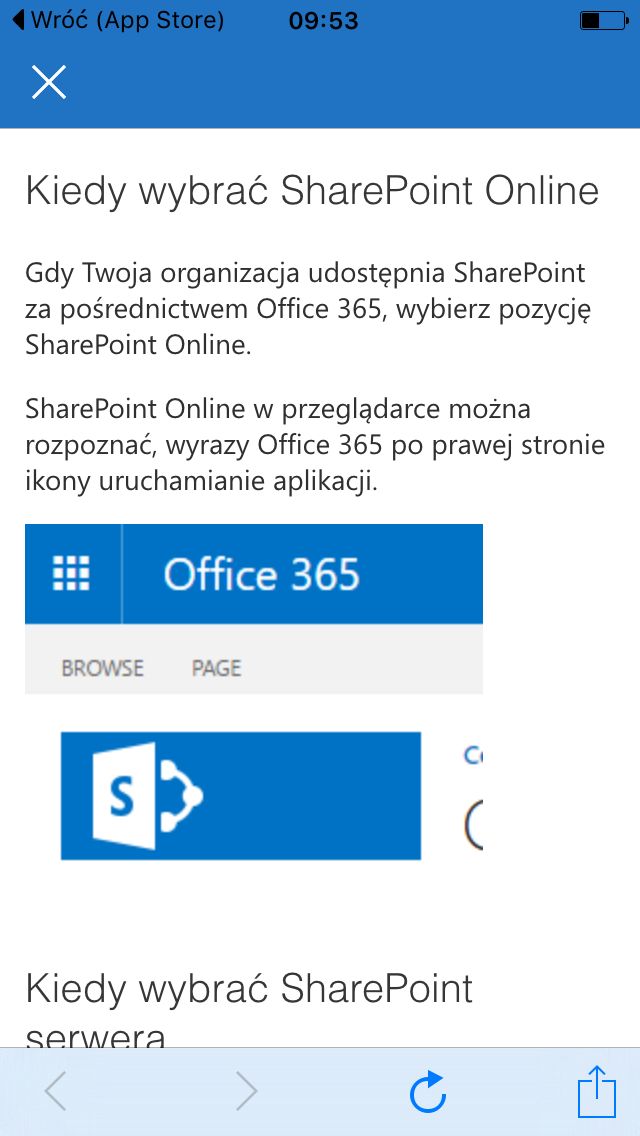
Task: Tap paragraph about SharePoint Online w przeglądarce
Action: click(x=315, y=445)
